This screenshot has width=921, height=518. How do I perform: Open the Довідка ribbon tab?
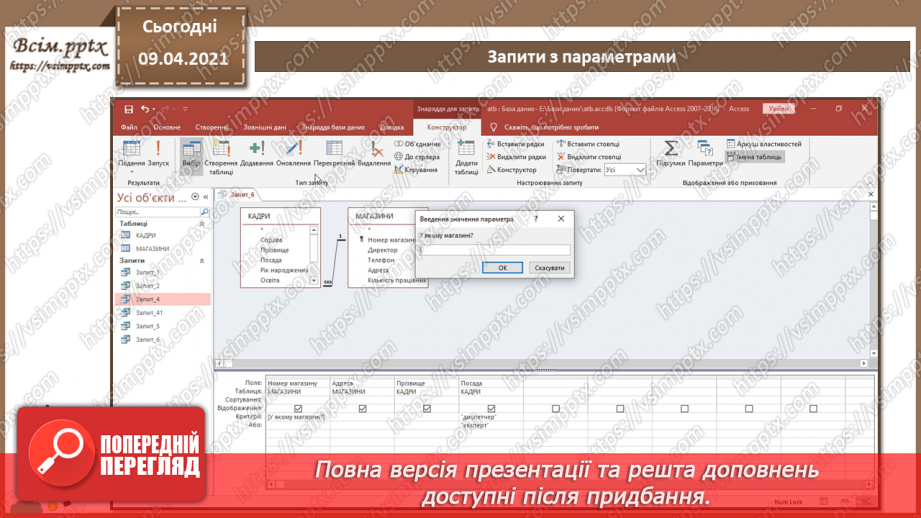(x=392, y=127)
